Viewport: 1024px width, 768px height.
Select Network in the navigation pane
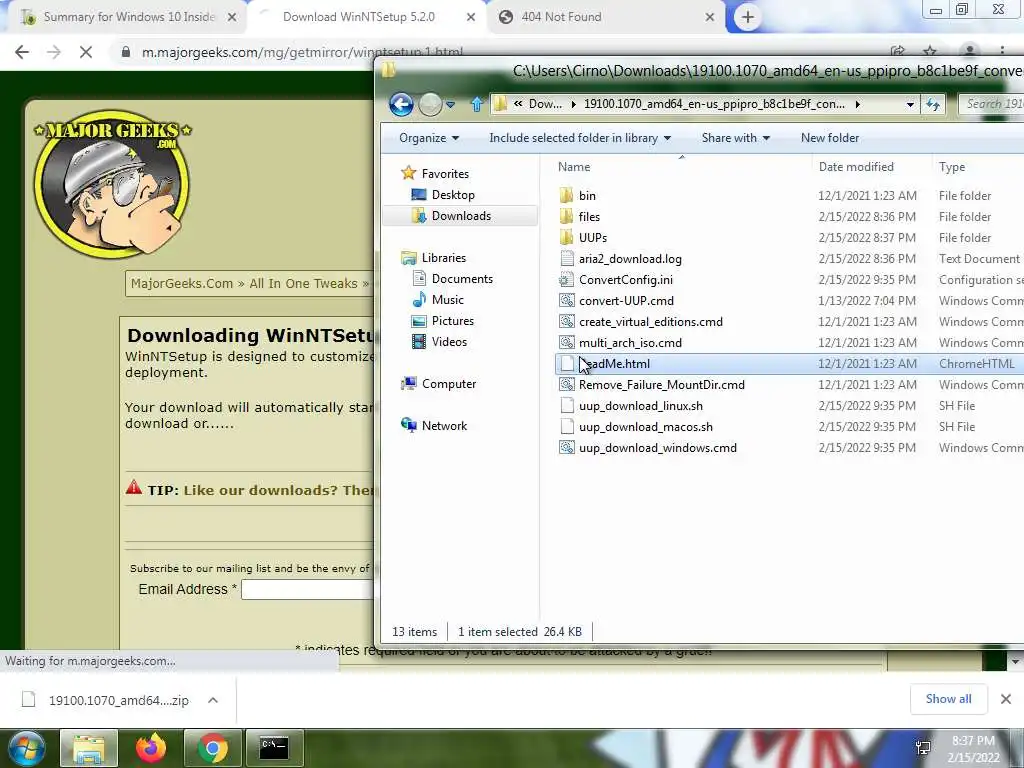point(444,426)
